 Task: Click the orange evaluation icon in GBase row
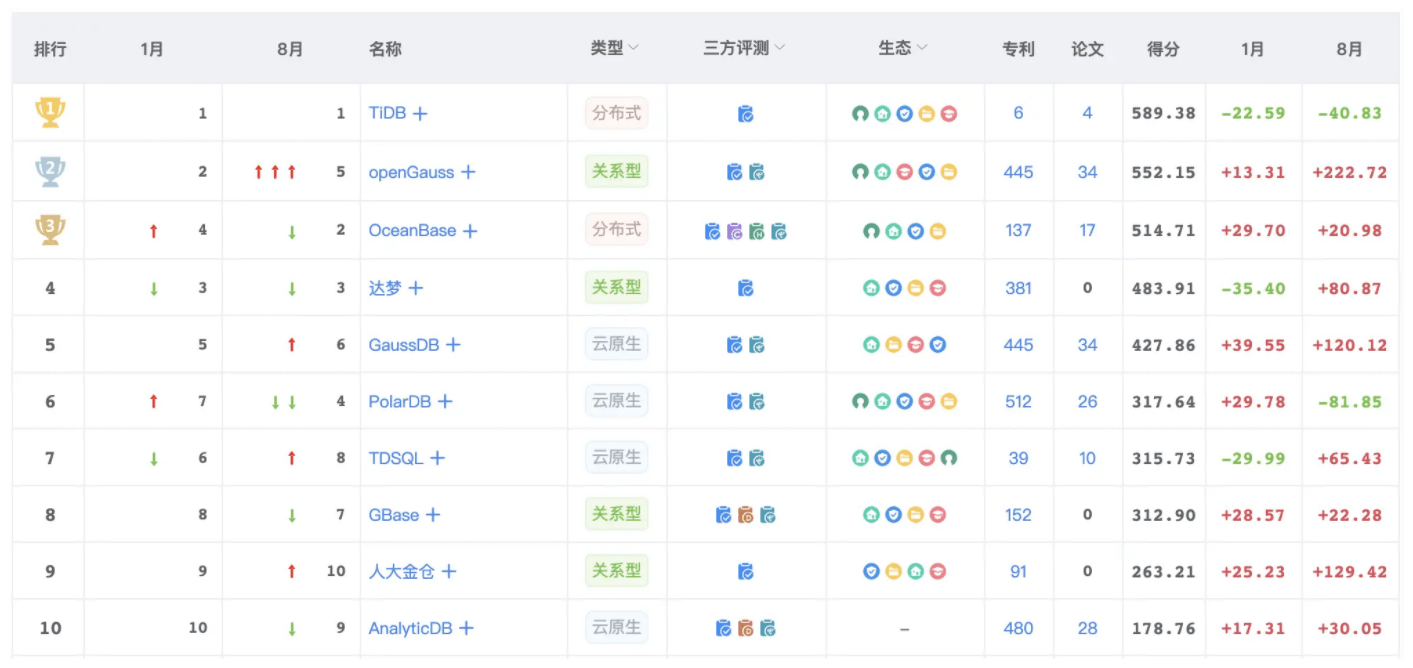tap(745, 515)
